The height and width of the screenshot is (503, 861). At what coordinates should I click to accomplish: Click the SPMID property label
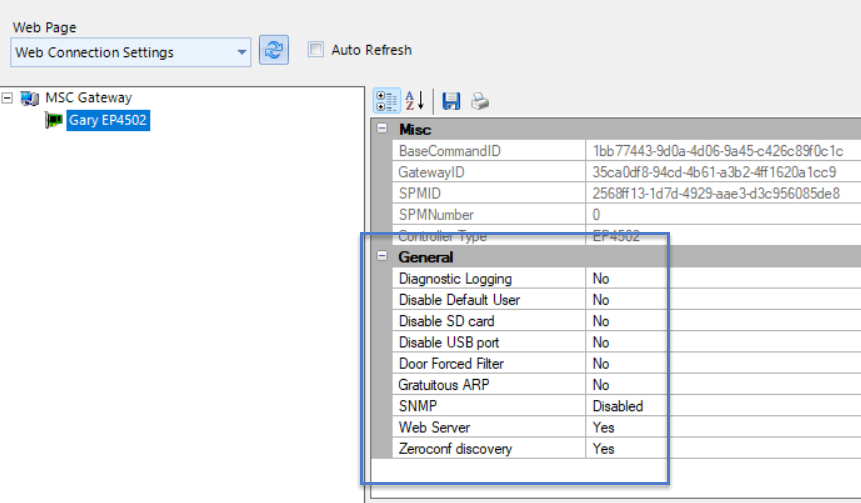pyautogui.click(x=420, y=193)
